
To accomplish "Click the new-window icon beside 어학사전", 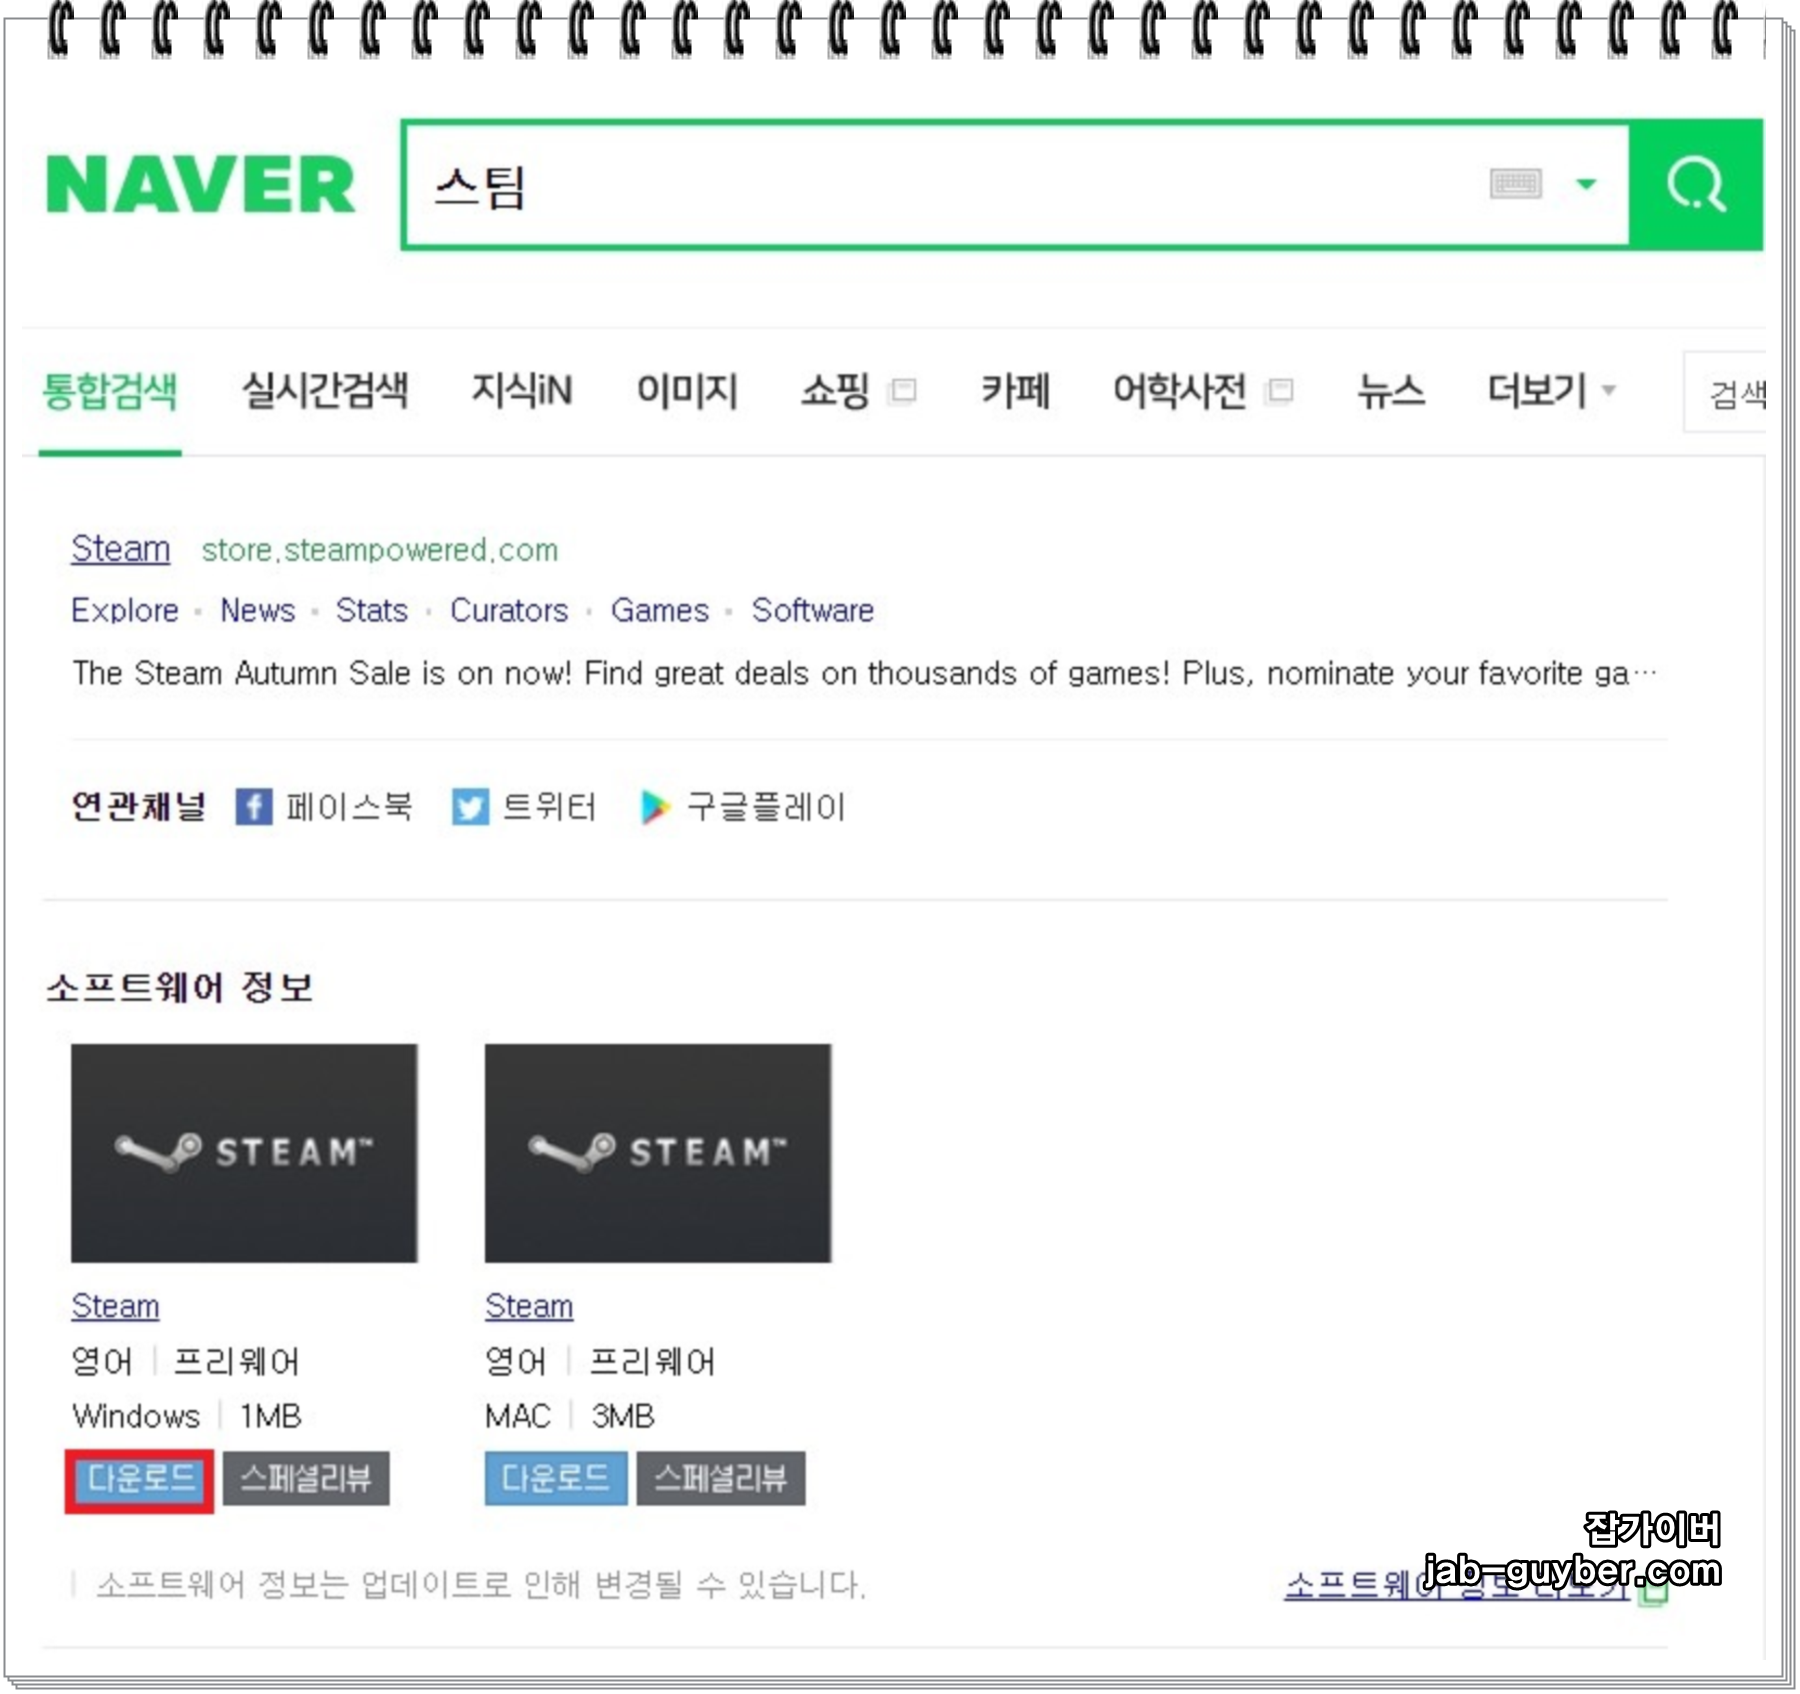I will tap(1280, 390).
